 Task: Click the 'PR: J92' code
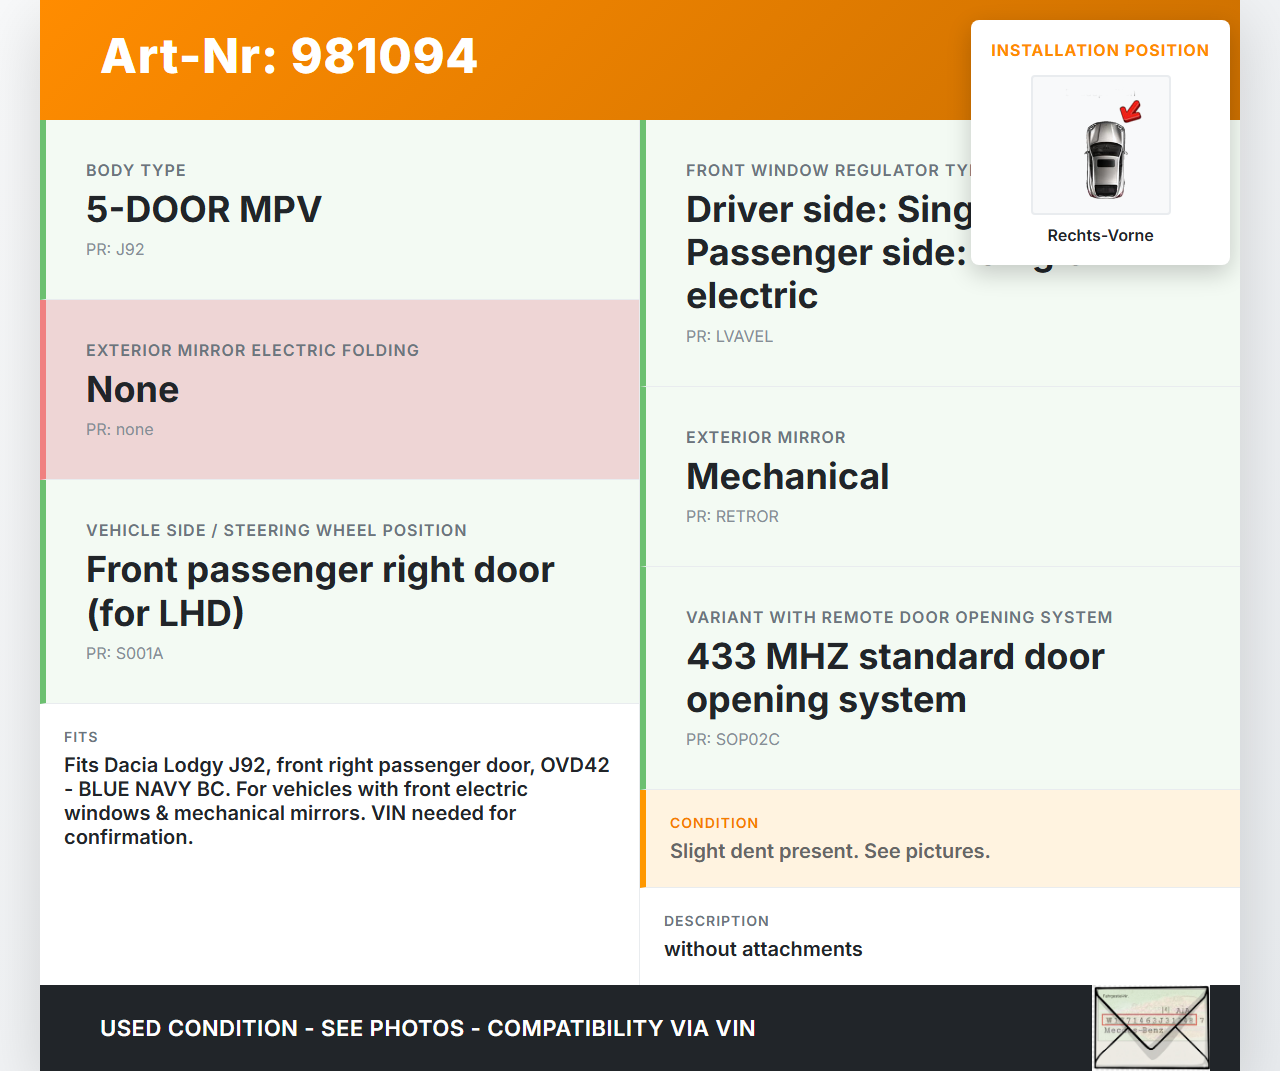tap(115, 249)
